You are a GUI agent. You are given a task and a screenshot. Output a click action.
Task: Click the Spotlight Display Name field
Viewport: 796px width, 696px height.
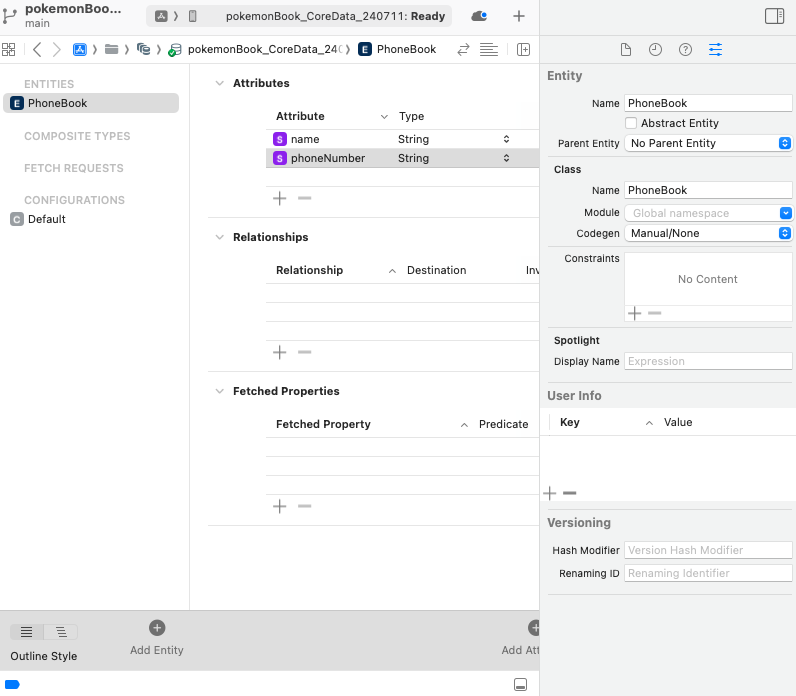pyautogui.click(x=708, y=361)
